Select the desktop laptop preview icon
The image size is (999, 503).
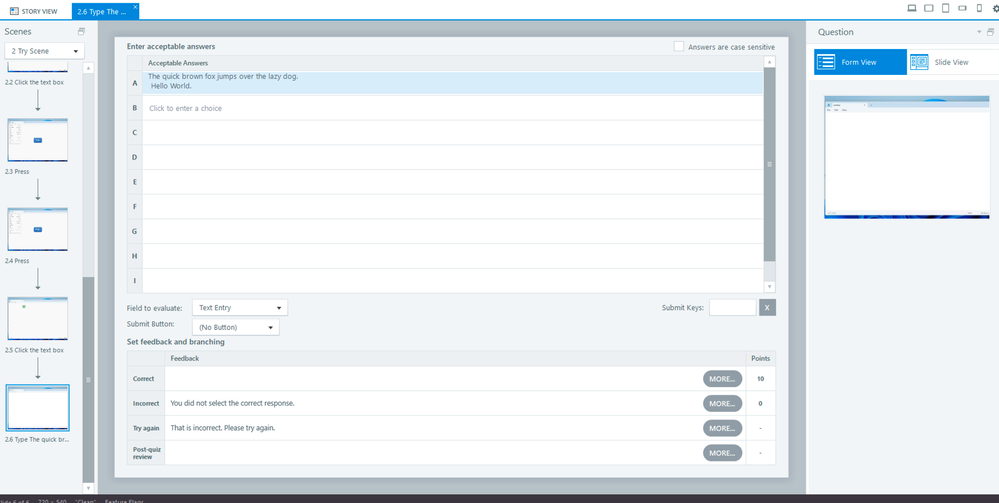pos(912,8)
